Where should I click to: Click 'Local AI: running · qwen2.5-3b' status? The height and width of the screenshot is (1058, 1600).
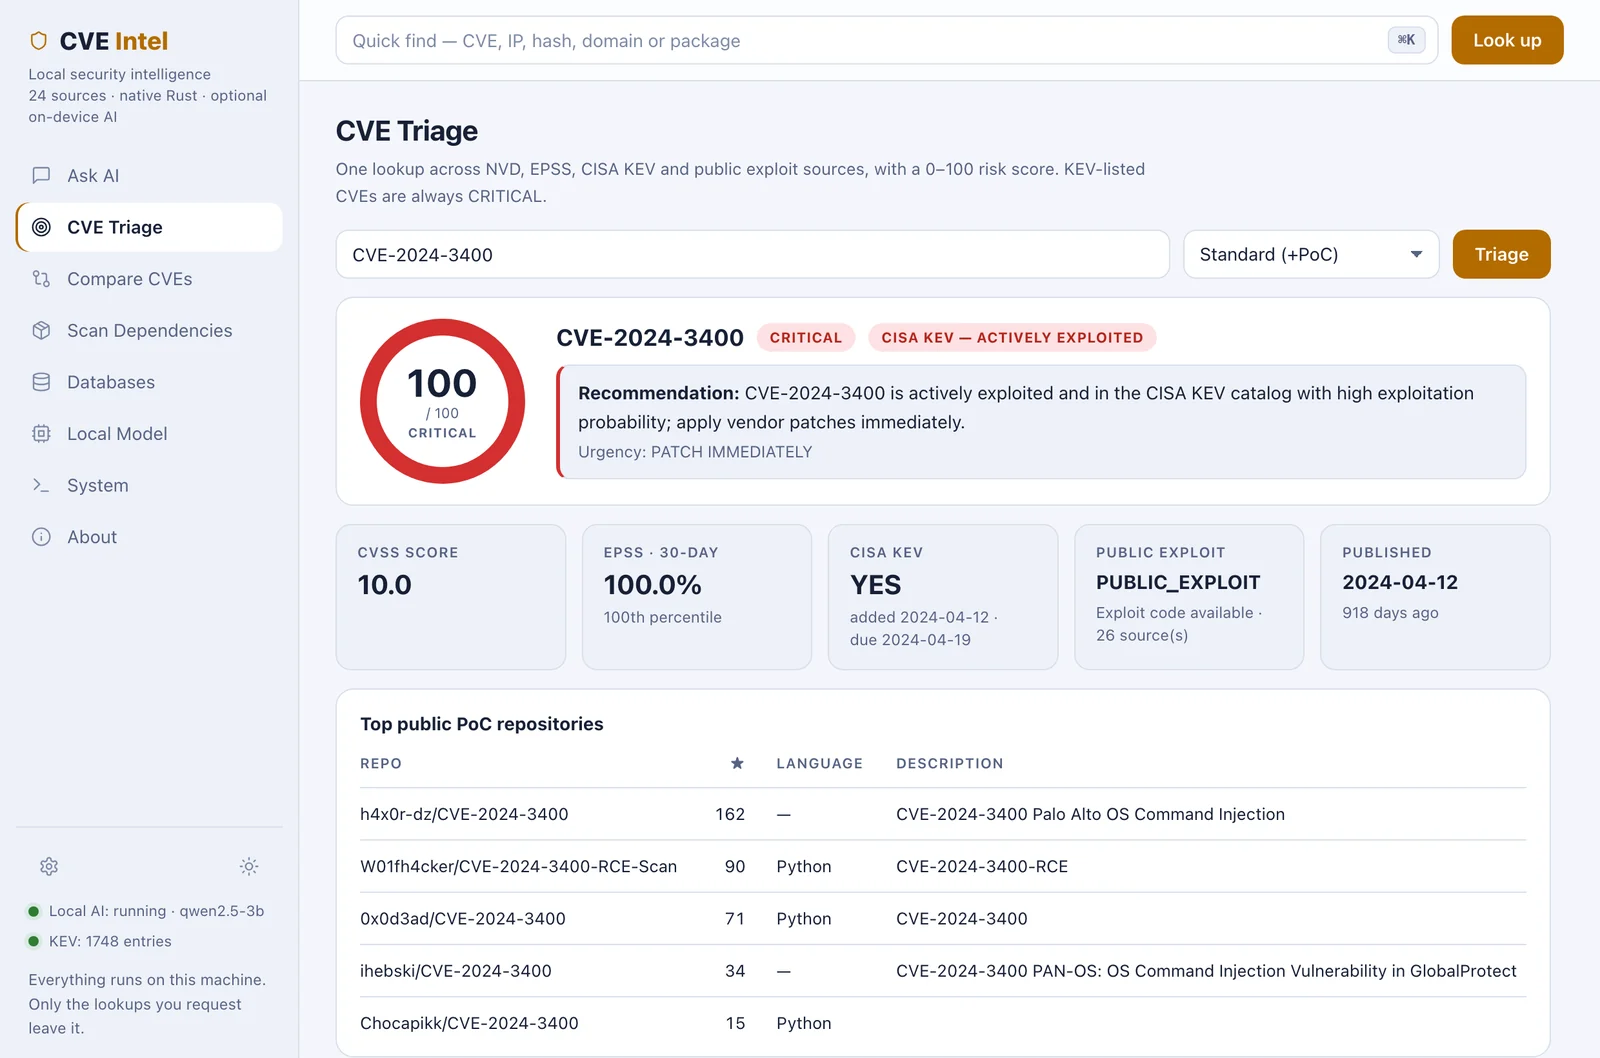156,911
